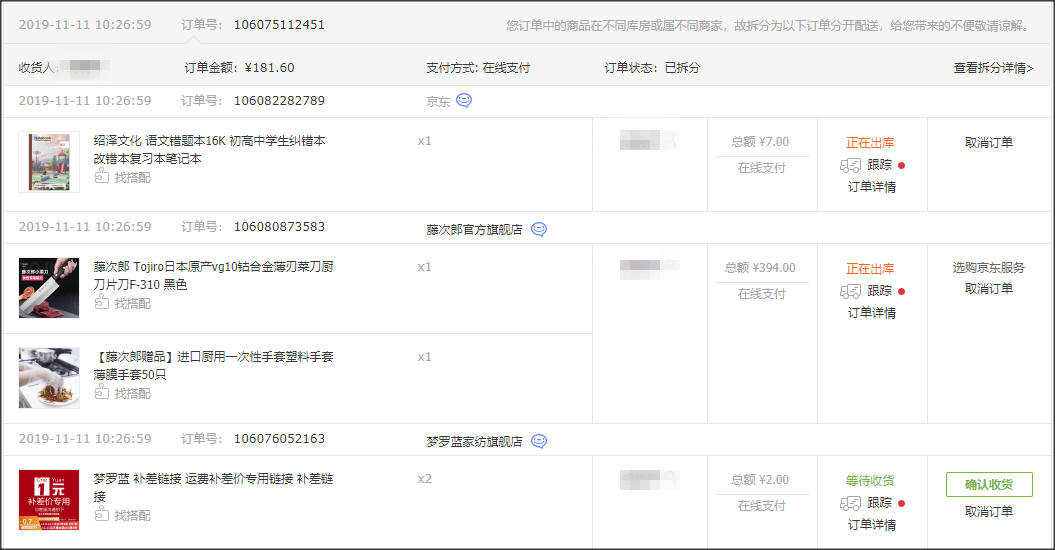Click order number 106082282789
1055x550 pixels.
[x=279, y=101]
